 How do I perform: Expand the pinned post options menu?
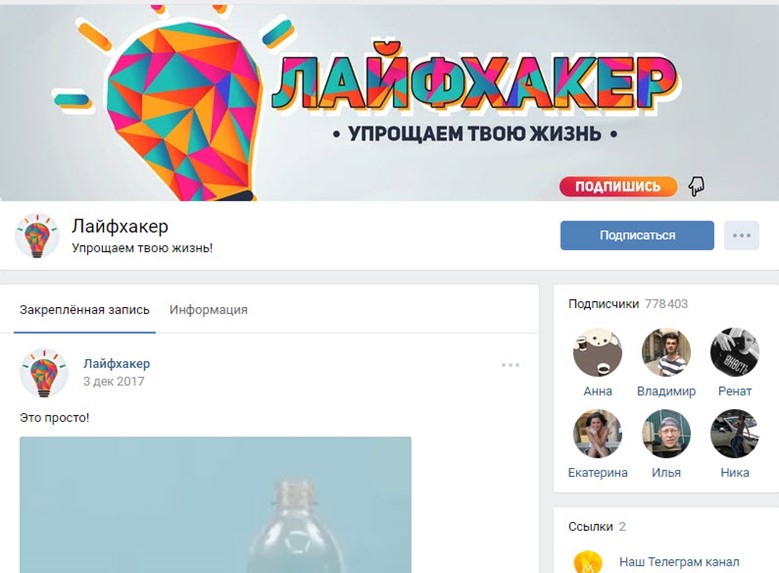(x=510, y=365)
